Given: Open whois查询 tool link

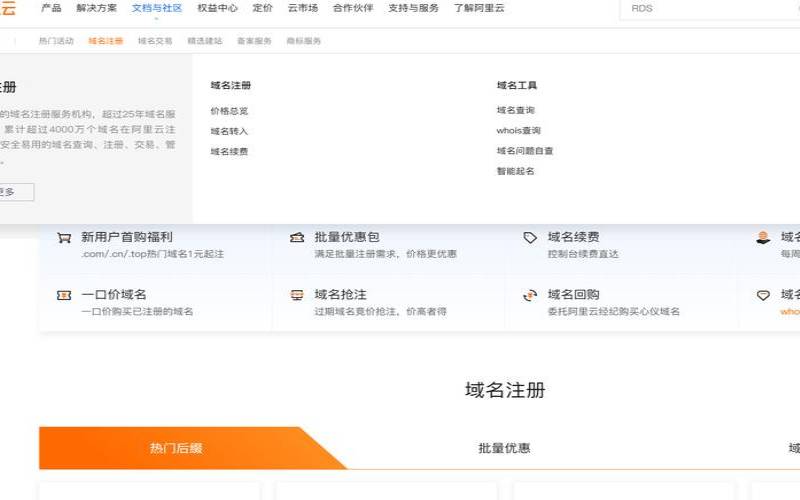Looking at the screenshot, I should [518, 131].
